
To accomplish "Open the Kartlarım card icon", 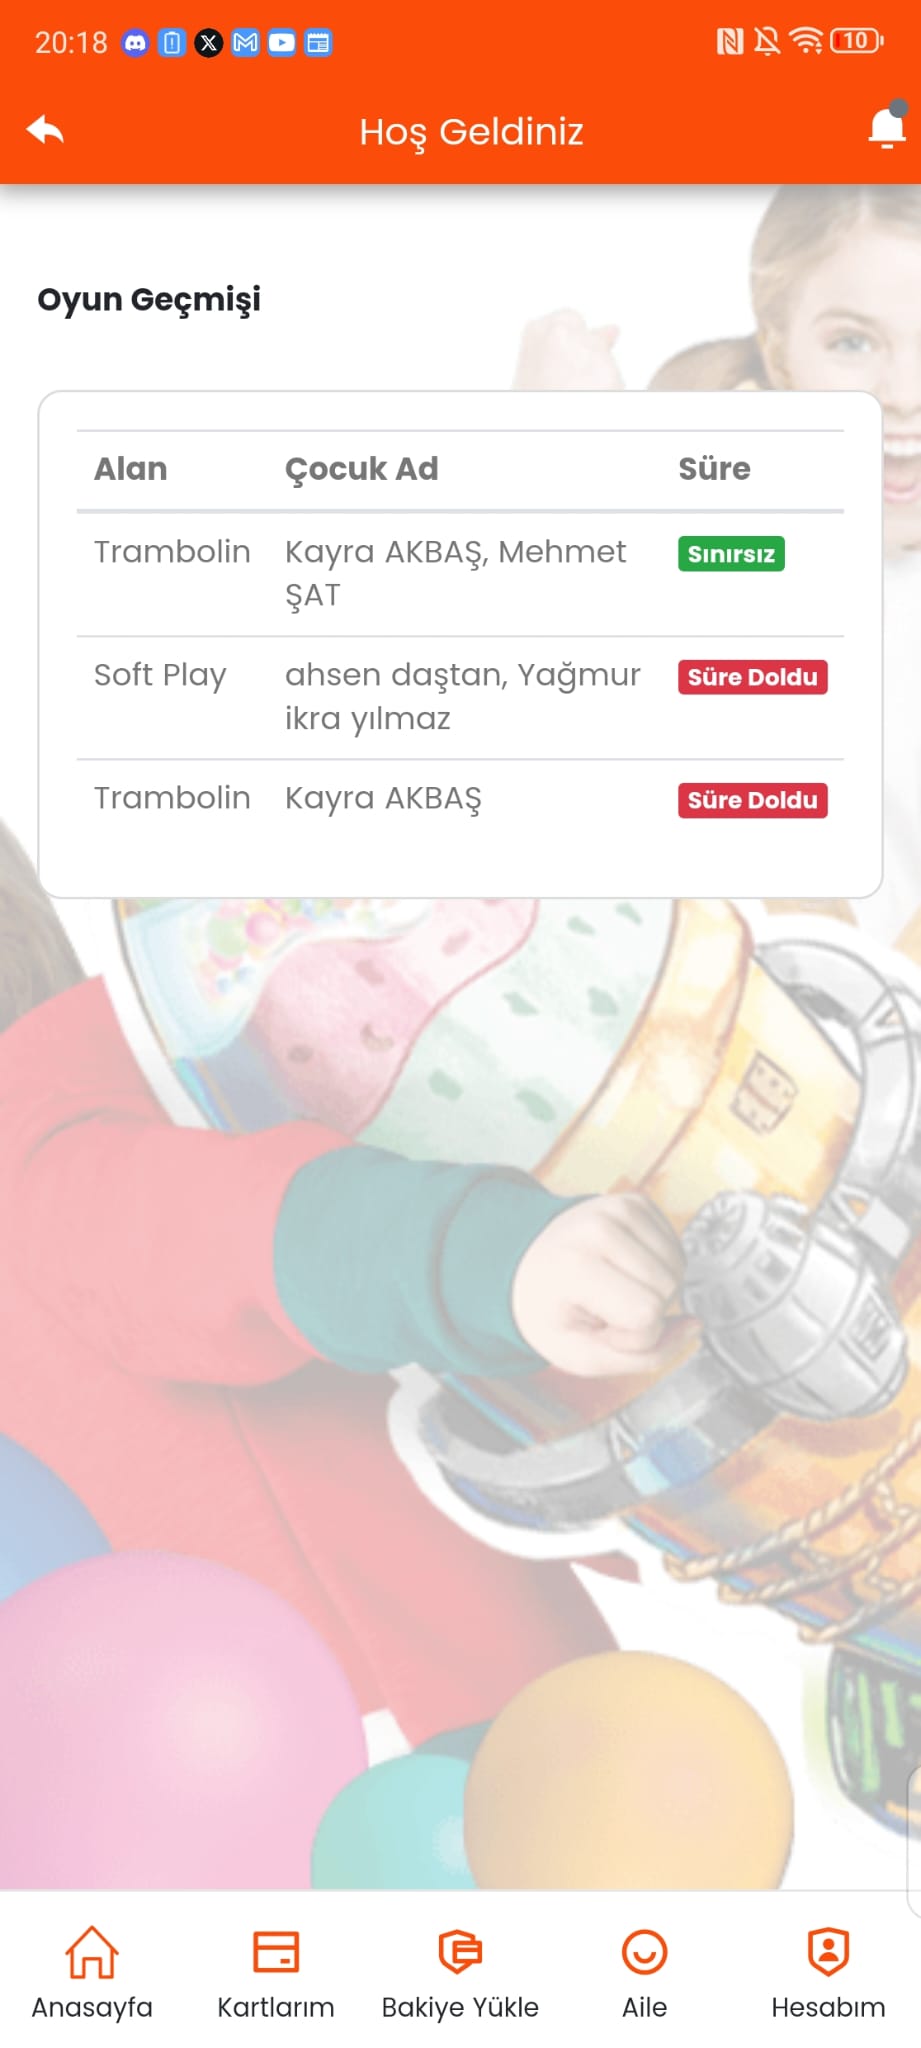I will (x=276, y=1952).
